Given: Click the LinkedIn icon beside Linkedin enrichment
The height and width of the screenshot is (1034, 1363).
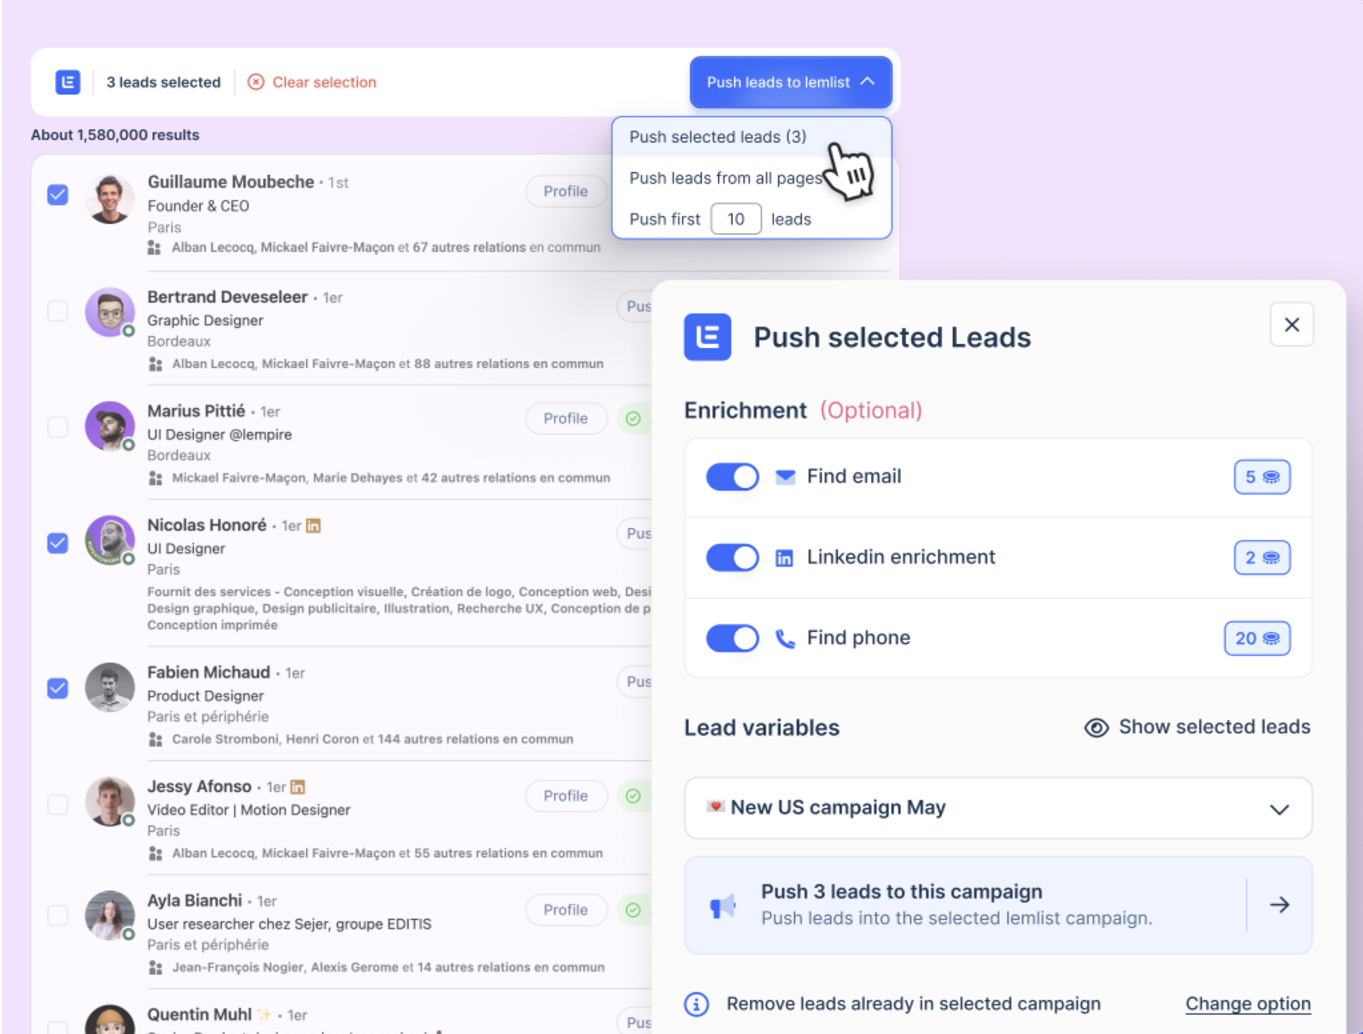Looking at the screenshot, I should pos(784,558).
